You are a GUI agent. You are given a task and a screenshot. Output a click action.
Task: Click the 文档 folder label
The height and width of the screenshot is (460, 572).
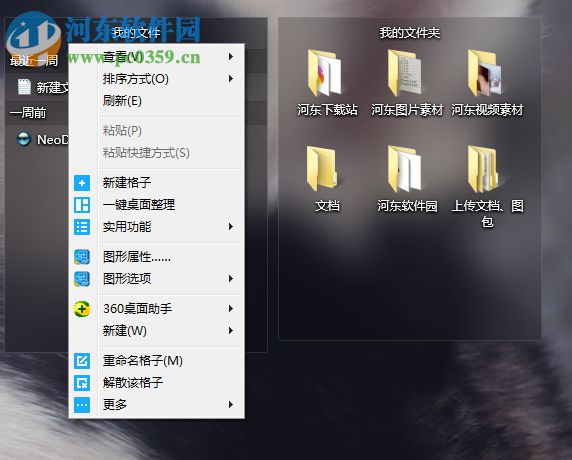click(327, 206)
